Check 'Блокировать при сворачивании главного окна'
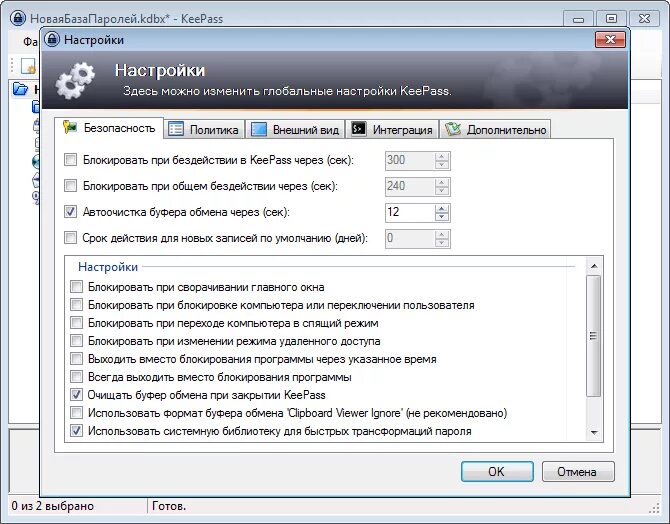The height and width of the screenshot is (524, 670). [x=76, y=286]
